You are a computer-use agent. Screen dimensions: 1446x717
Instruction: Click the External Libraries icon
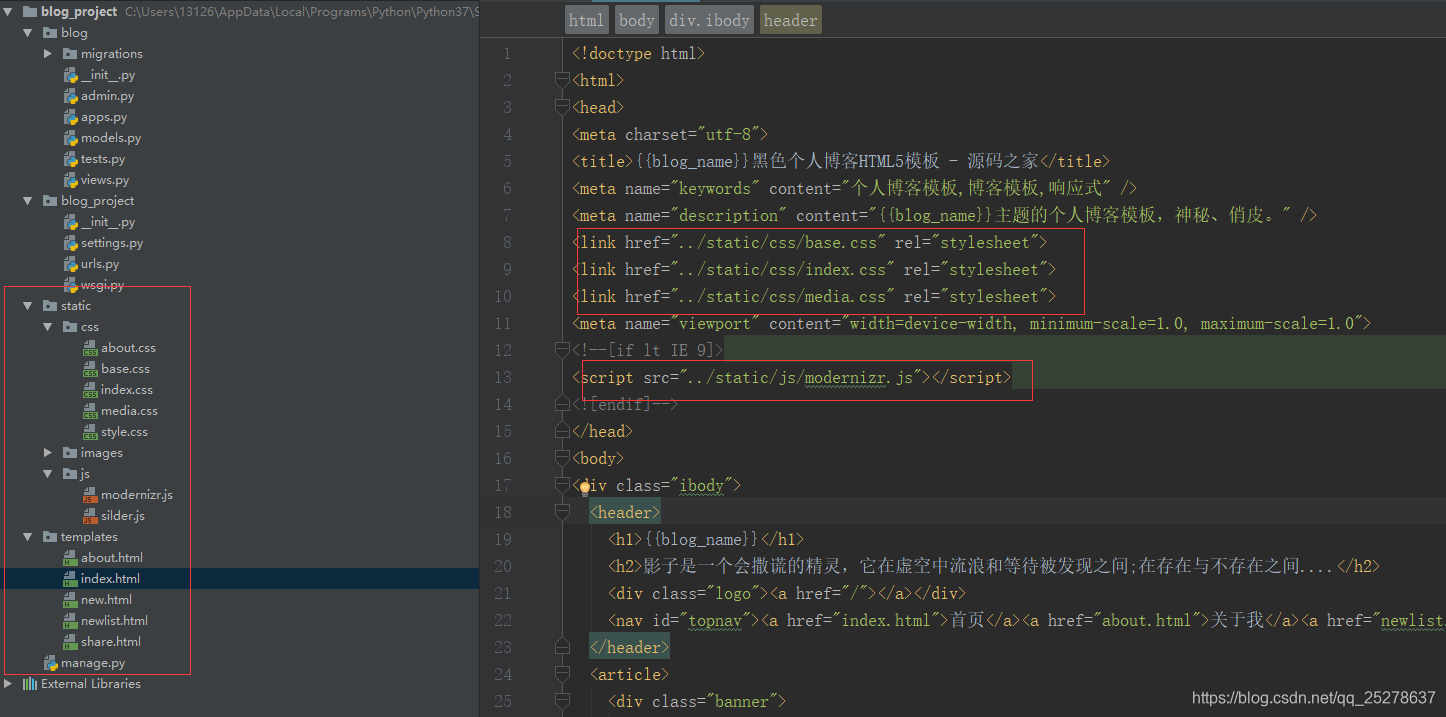(29, 684)
